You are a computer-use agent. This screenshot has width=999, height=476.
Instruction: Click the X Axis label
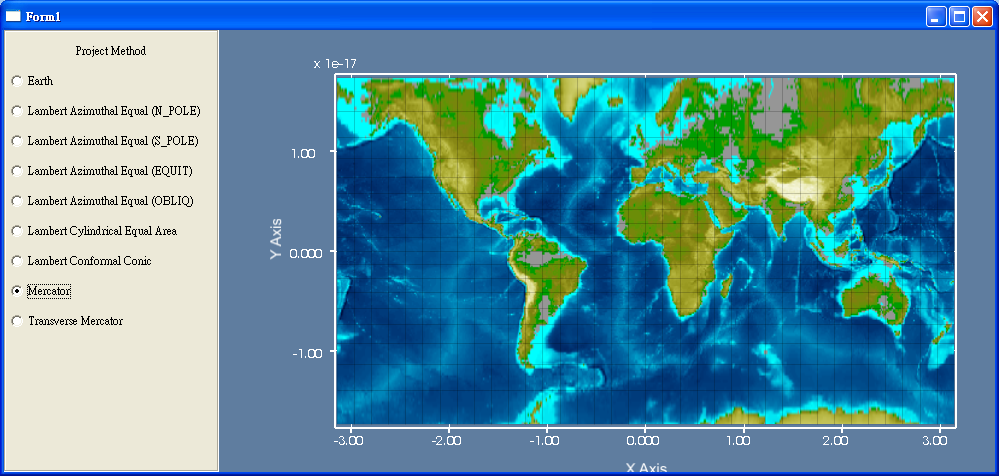pos(646,469)
